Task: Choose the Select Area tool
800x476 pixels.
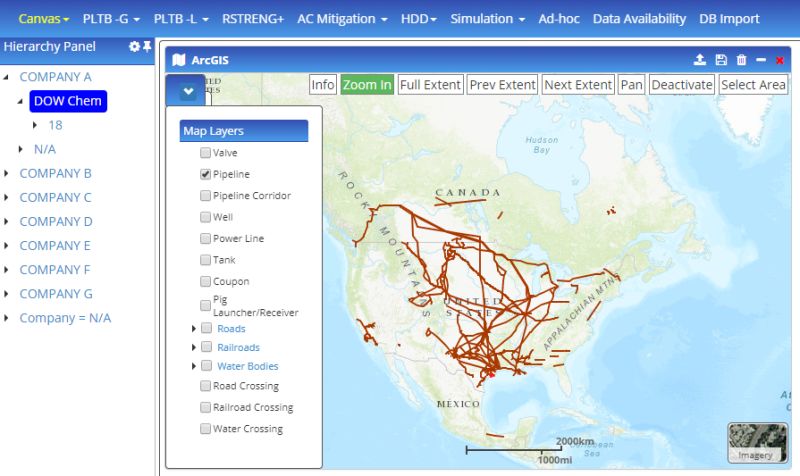Action: tap(753, 85)
